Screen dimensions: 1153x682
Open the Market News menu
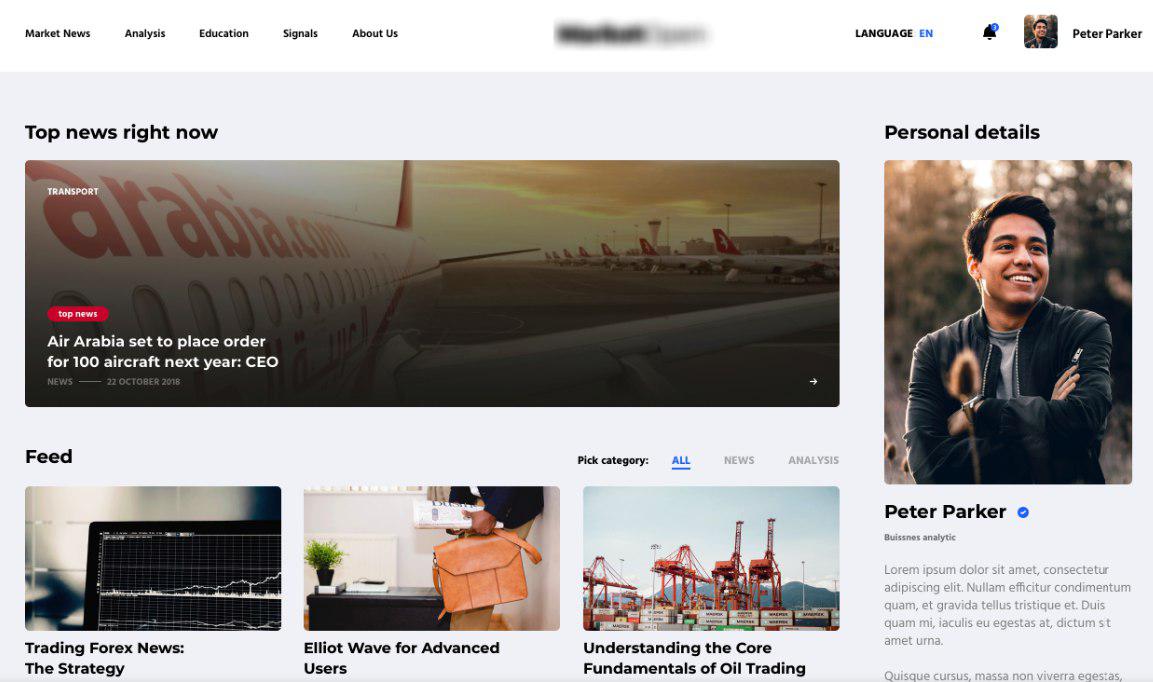pyautogui.click(x=57, y=33)
